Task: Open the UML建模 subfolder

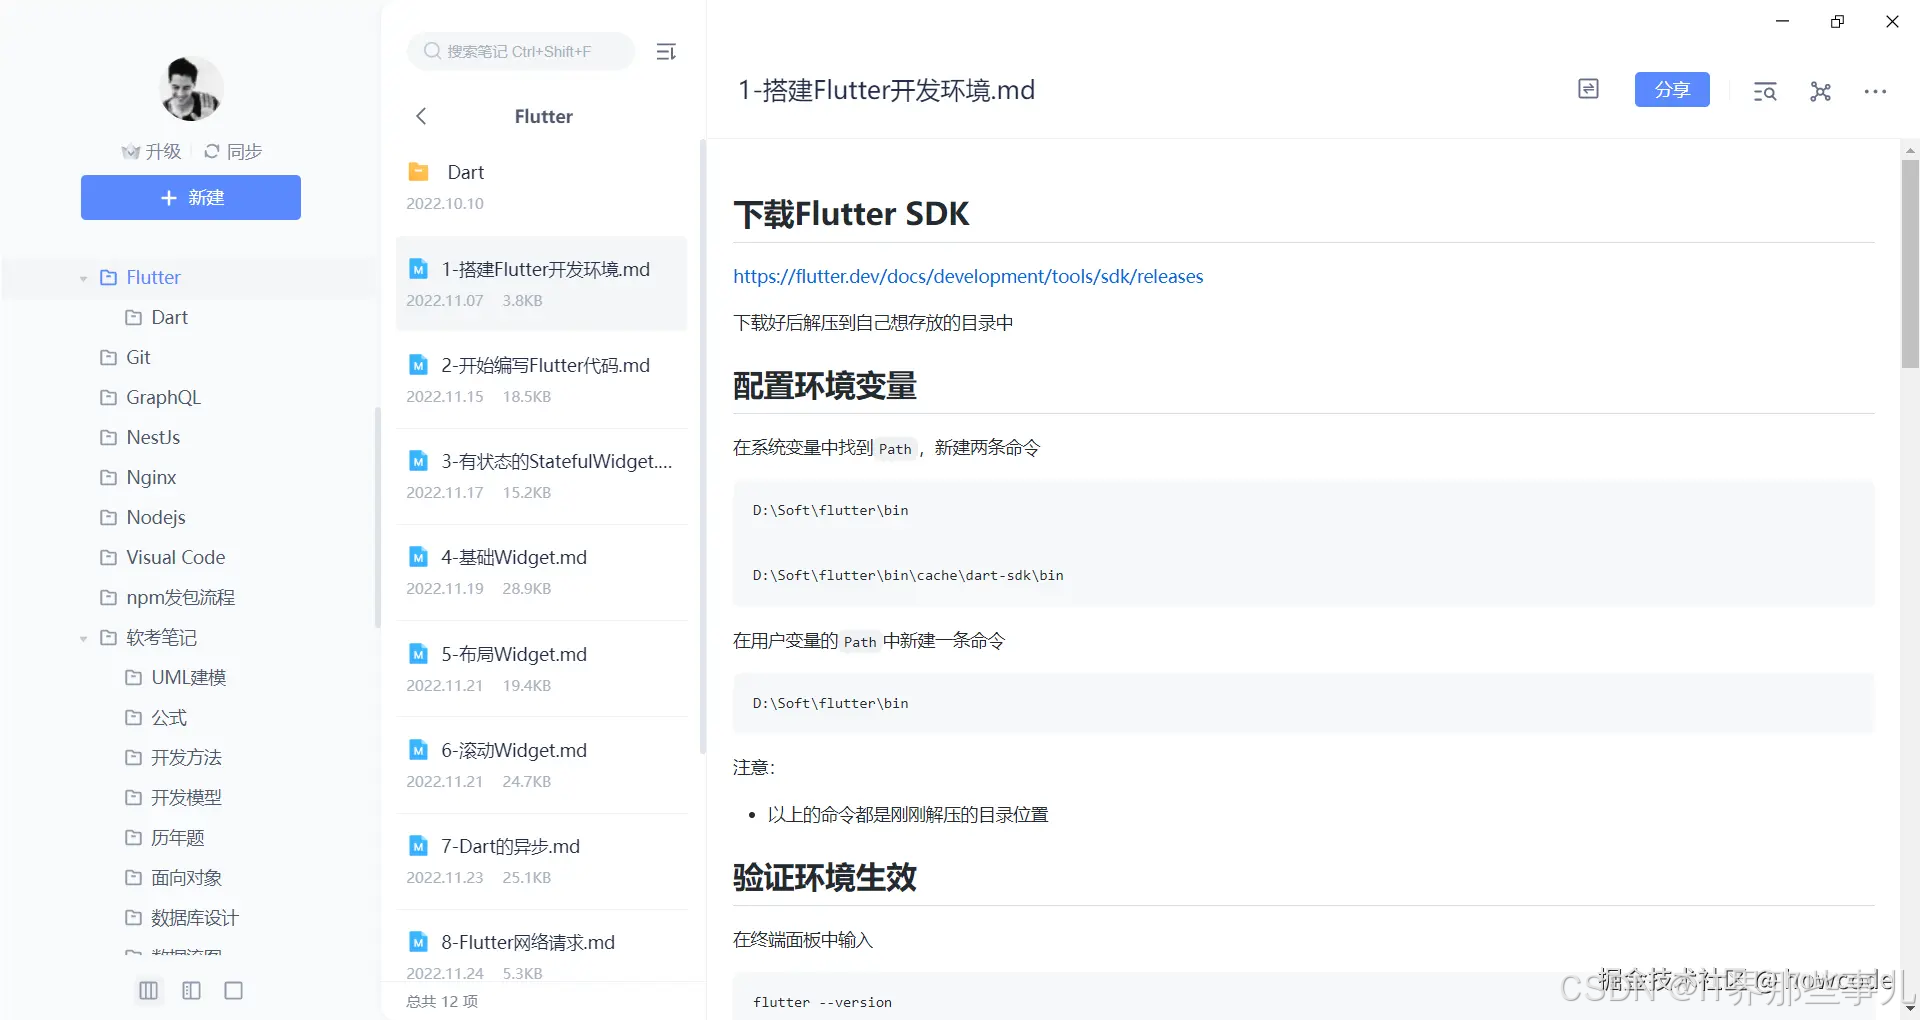Action: pos(188,677)
